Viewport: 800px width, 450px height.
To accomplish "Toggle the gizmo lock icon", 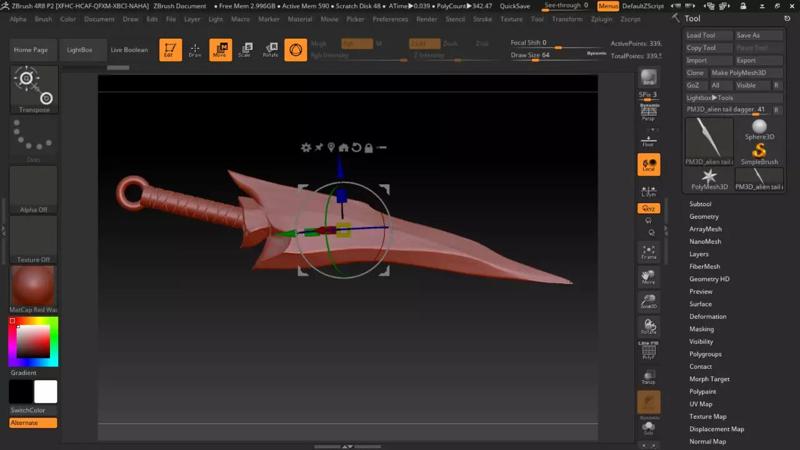I will point(368,147).
